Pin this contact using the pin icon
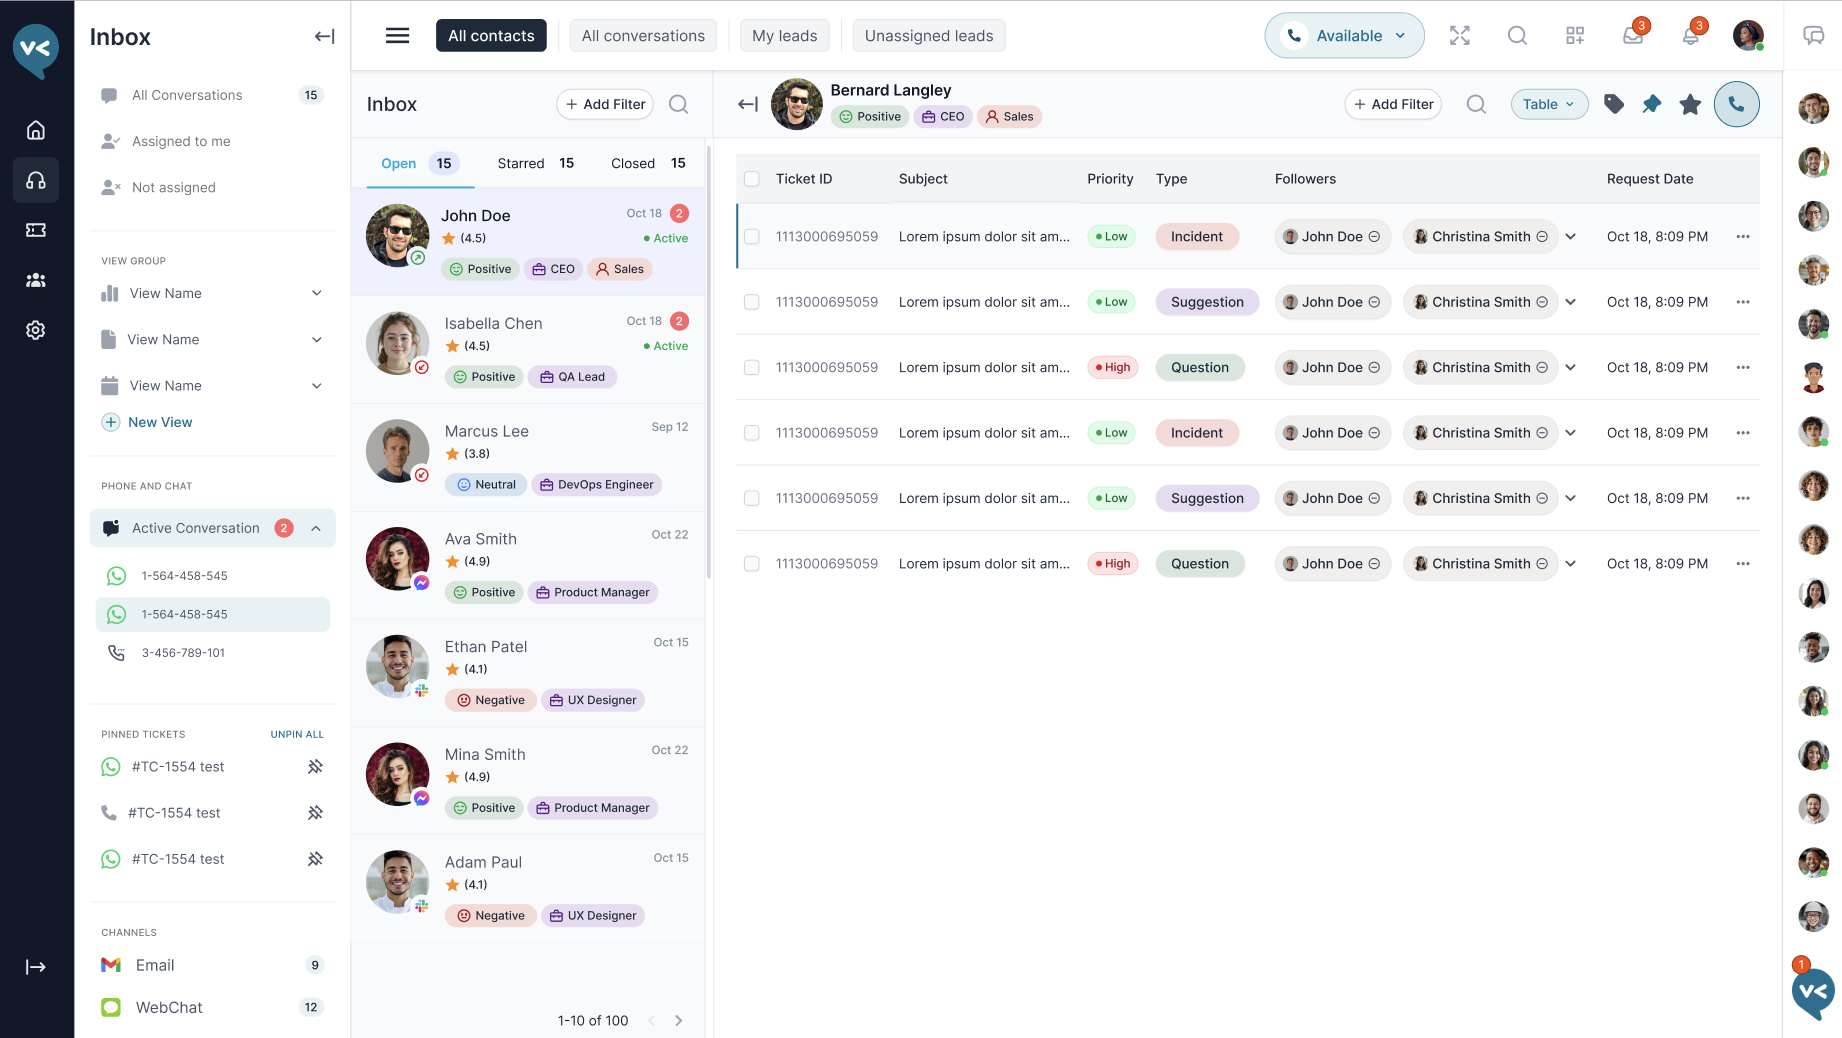Image resolution: width=1842 pixels, height=1038 pixels. pos(1652,104)
